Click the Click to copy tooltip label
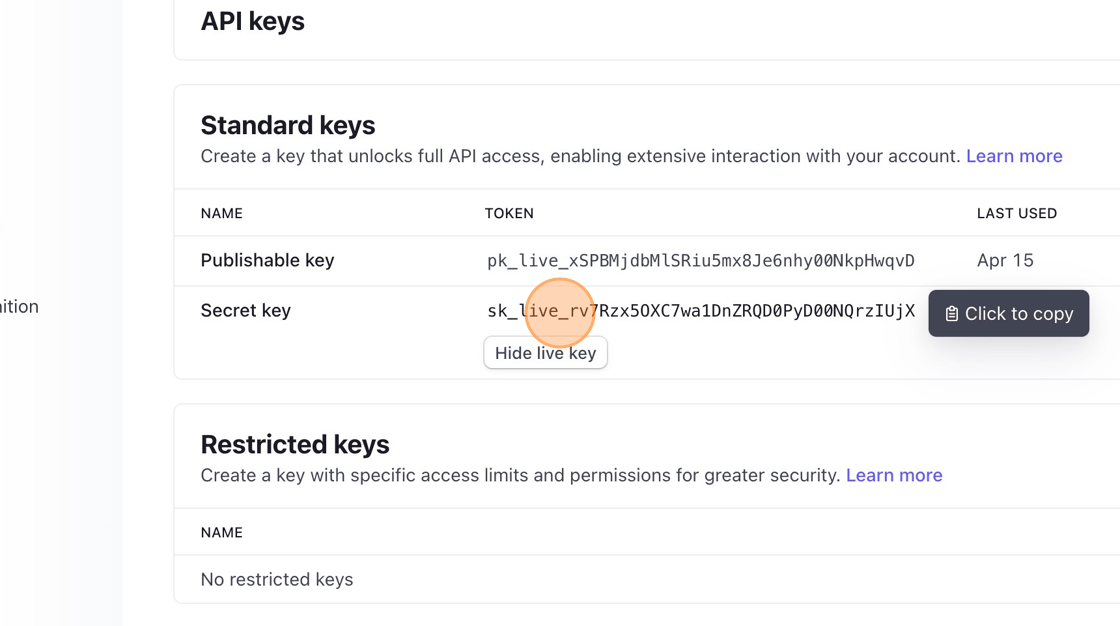 pyautogui.click(x=1018, y=314)
